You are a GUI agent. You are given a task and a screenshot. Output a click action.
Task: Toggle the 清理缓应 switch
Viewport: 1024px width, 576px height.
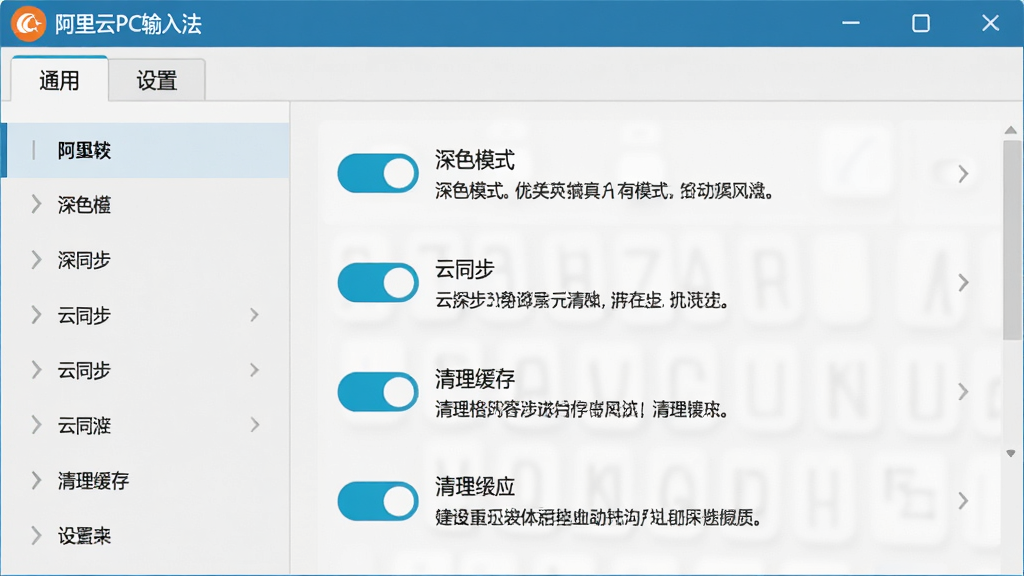pos(377,501)
